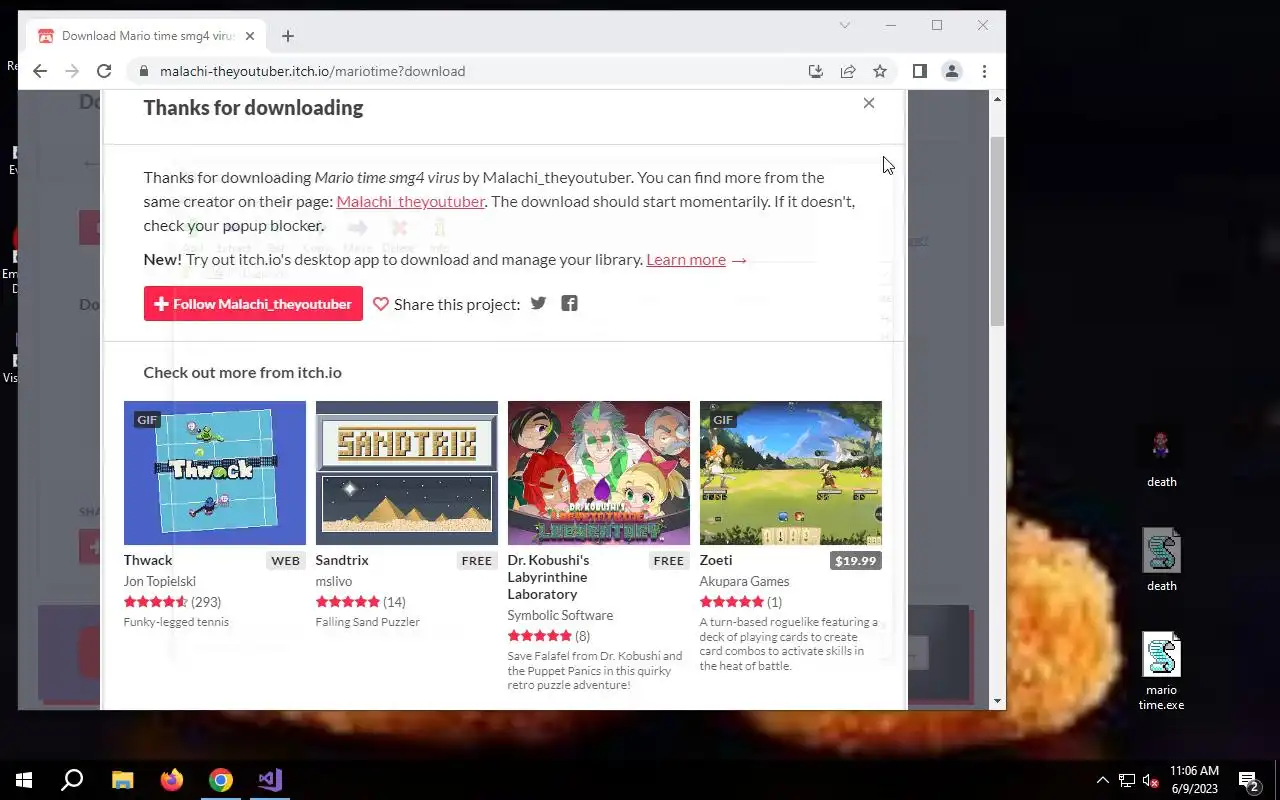
Task: Select the mario time.exe desktop icon
Action: [1162, 671]
